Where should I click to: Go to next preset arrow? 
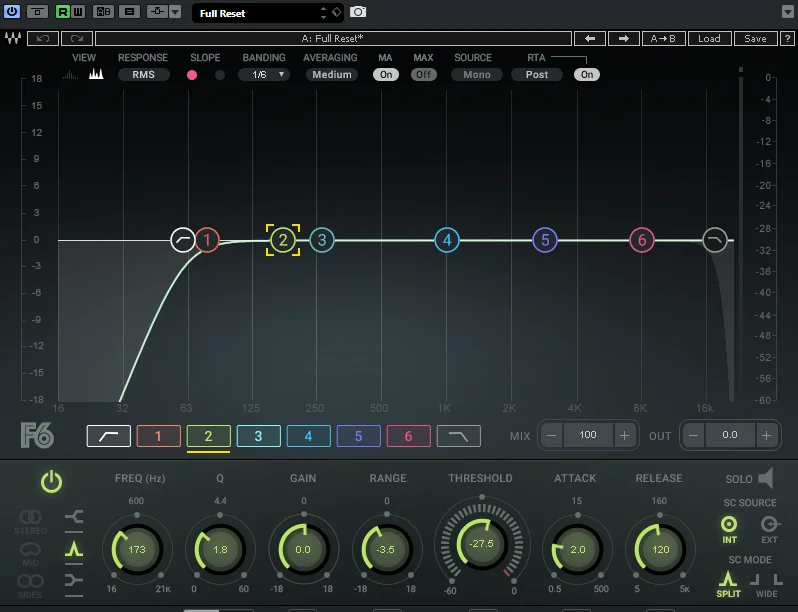click(624, 38)
